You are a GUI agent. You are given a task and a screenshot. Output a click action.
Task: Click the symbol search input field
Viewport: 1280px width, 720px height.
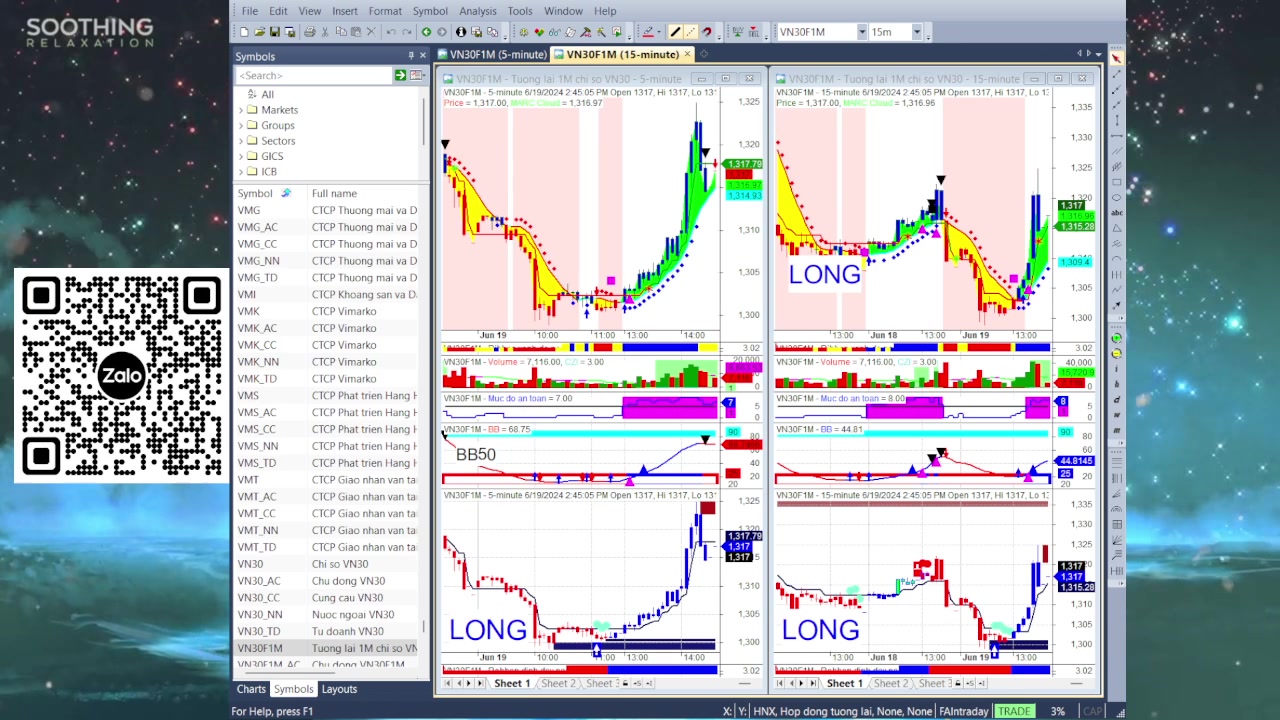(313, 76)
